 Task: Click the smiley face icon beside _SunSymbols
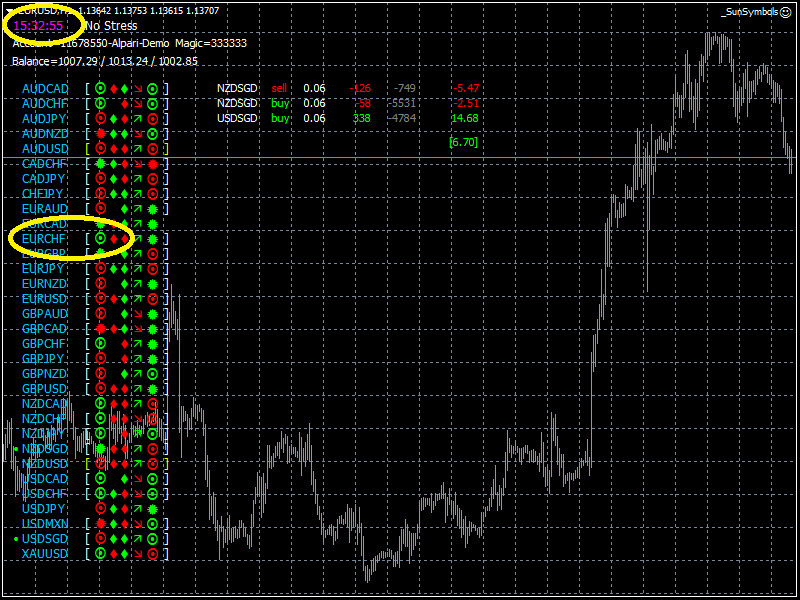pyautogui.click(x=786, y=12)
